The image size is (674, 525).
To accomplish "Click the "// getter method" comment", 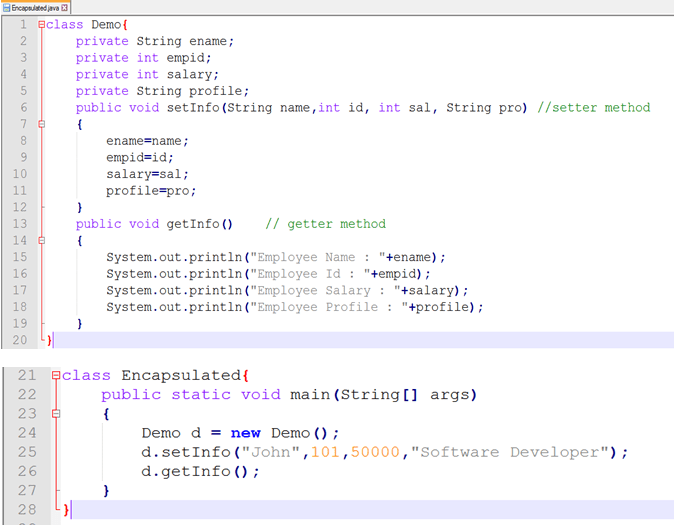I will tap(325, 224).
